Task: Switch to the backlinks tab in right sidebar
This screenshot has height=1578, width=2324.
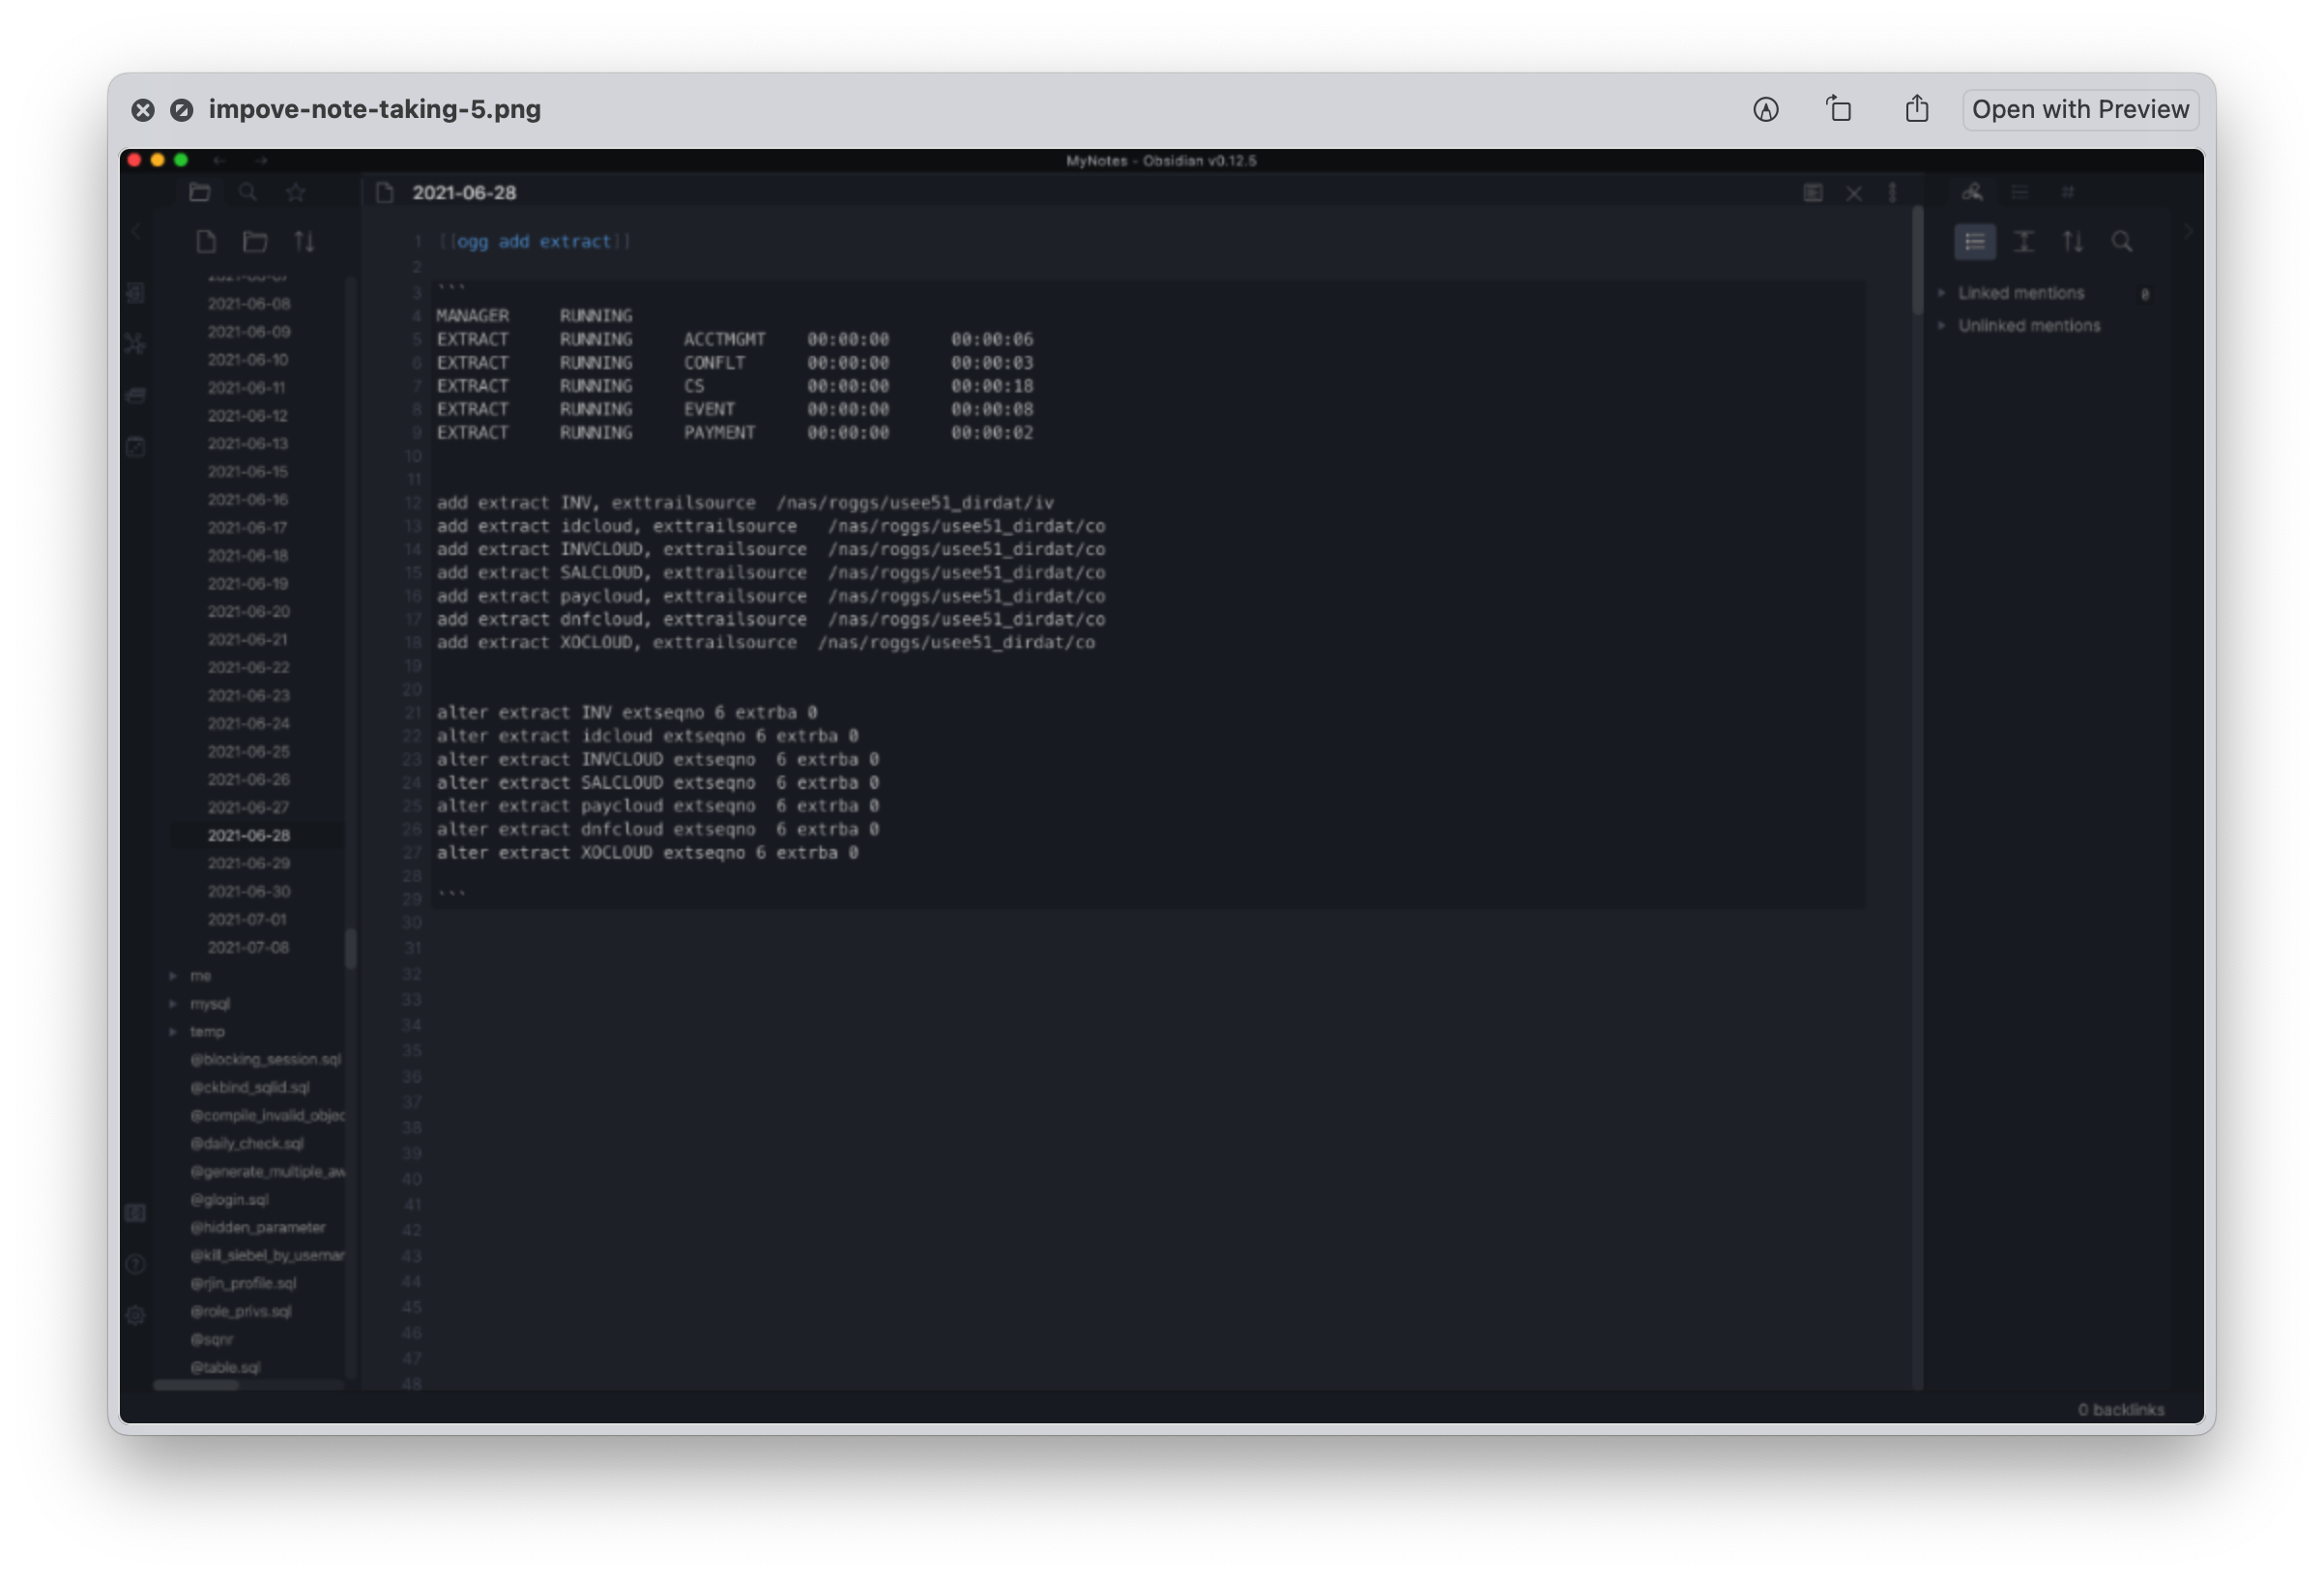Action: 1972,192
